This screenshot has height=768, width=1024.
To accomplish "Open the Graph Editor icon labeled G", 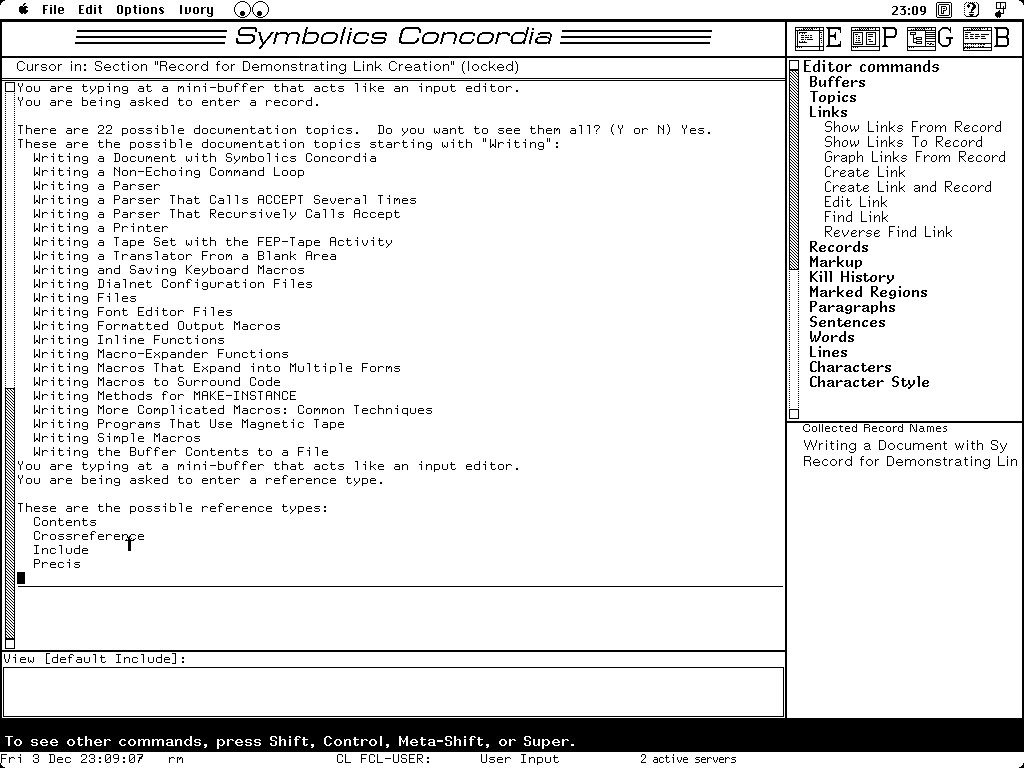I will 931,39.
